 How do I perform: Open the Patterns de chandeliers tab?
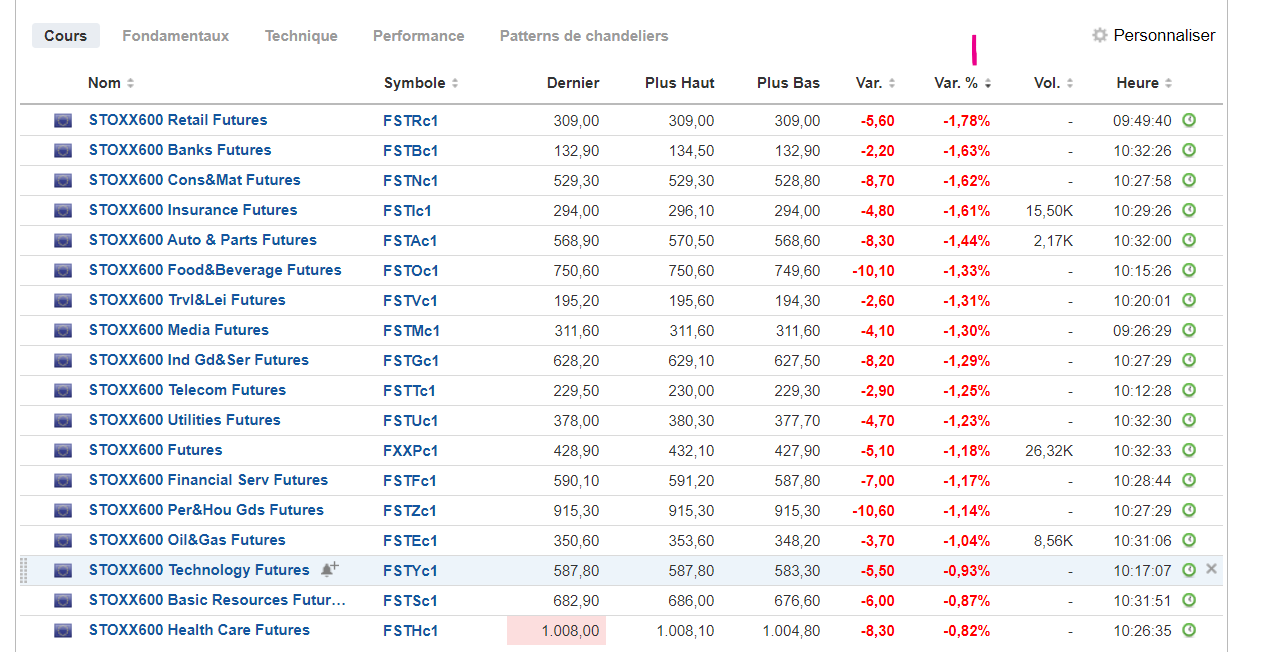[584, 36]
